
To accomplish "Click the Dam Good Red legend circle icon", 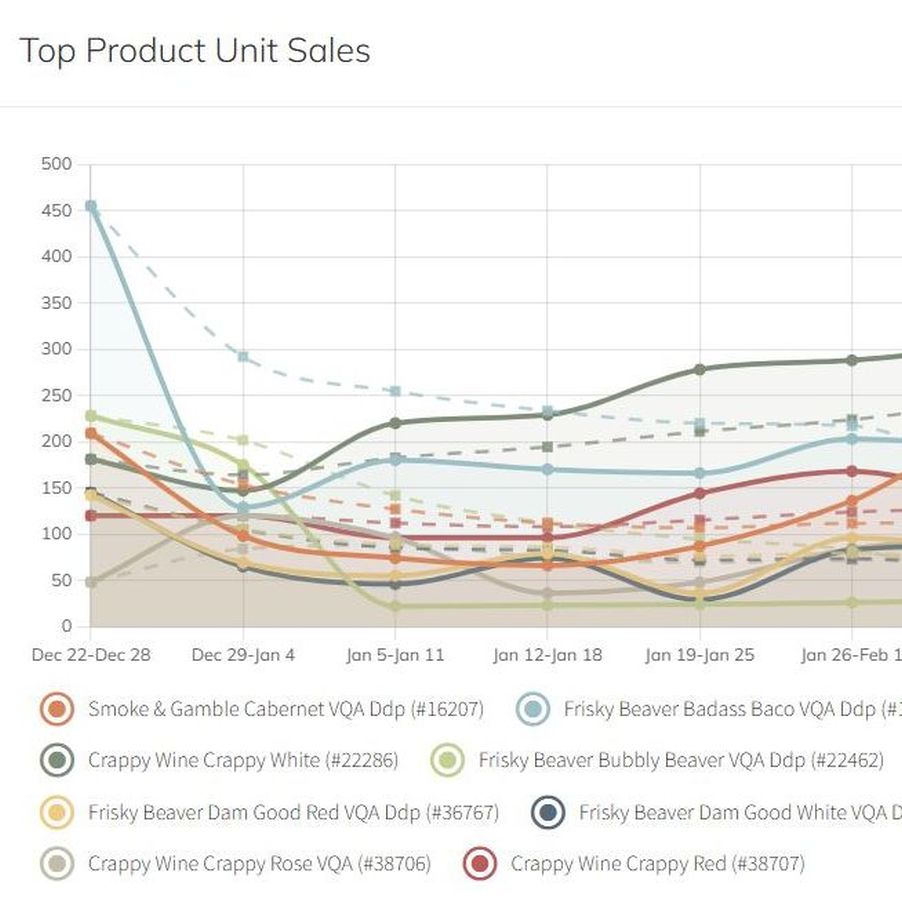I will [x=59, y=813].
